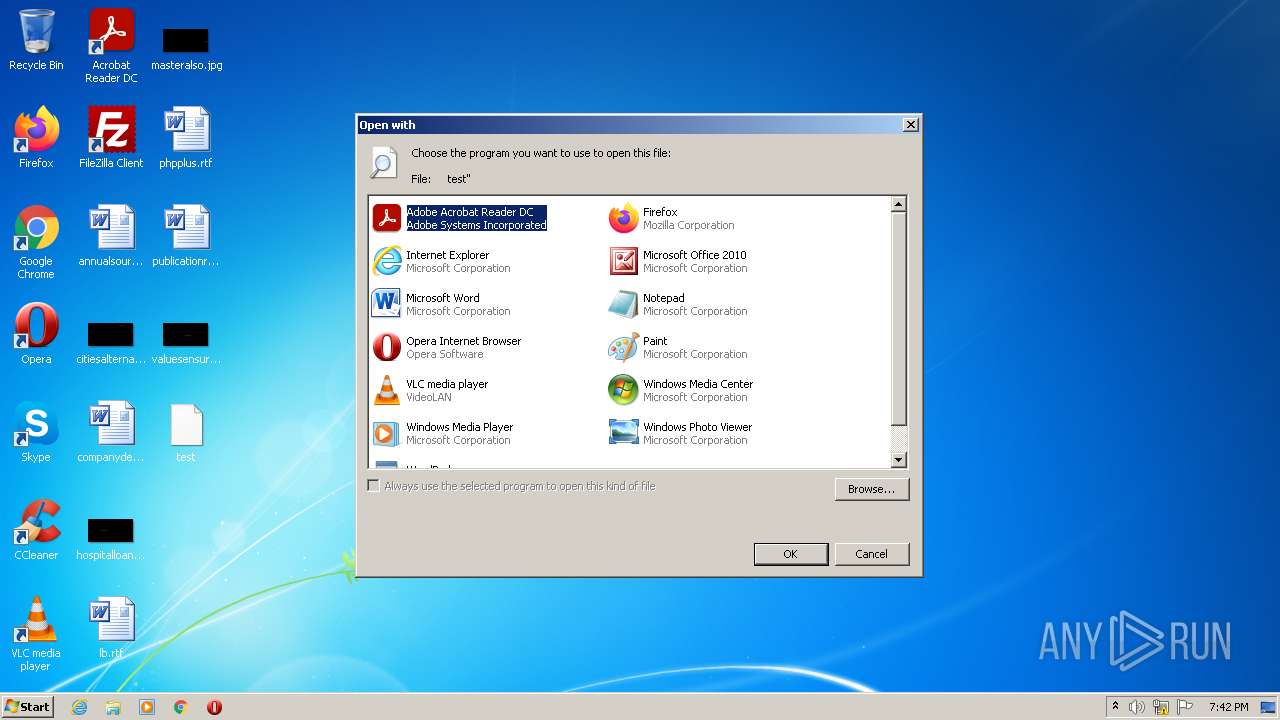This screenshot has width=1280, height=720.
Task: Open Opera from the taskbar
Action: pyautogui.click(x=214, y=707)
